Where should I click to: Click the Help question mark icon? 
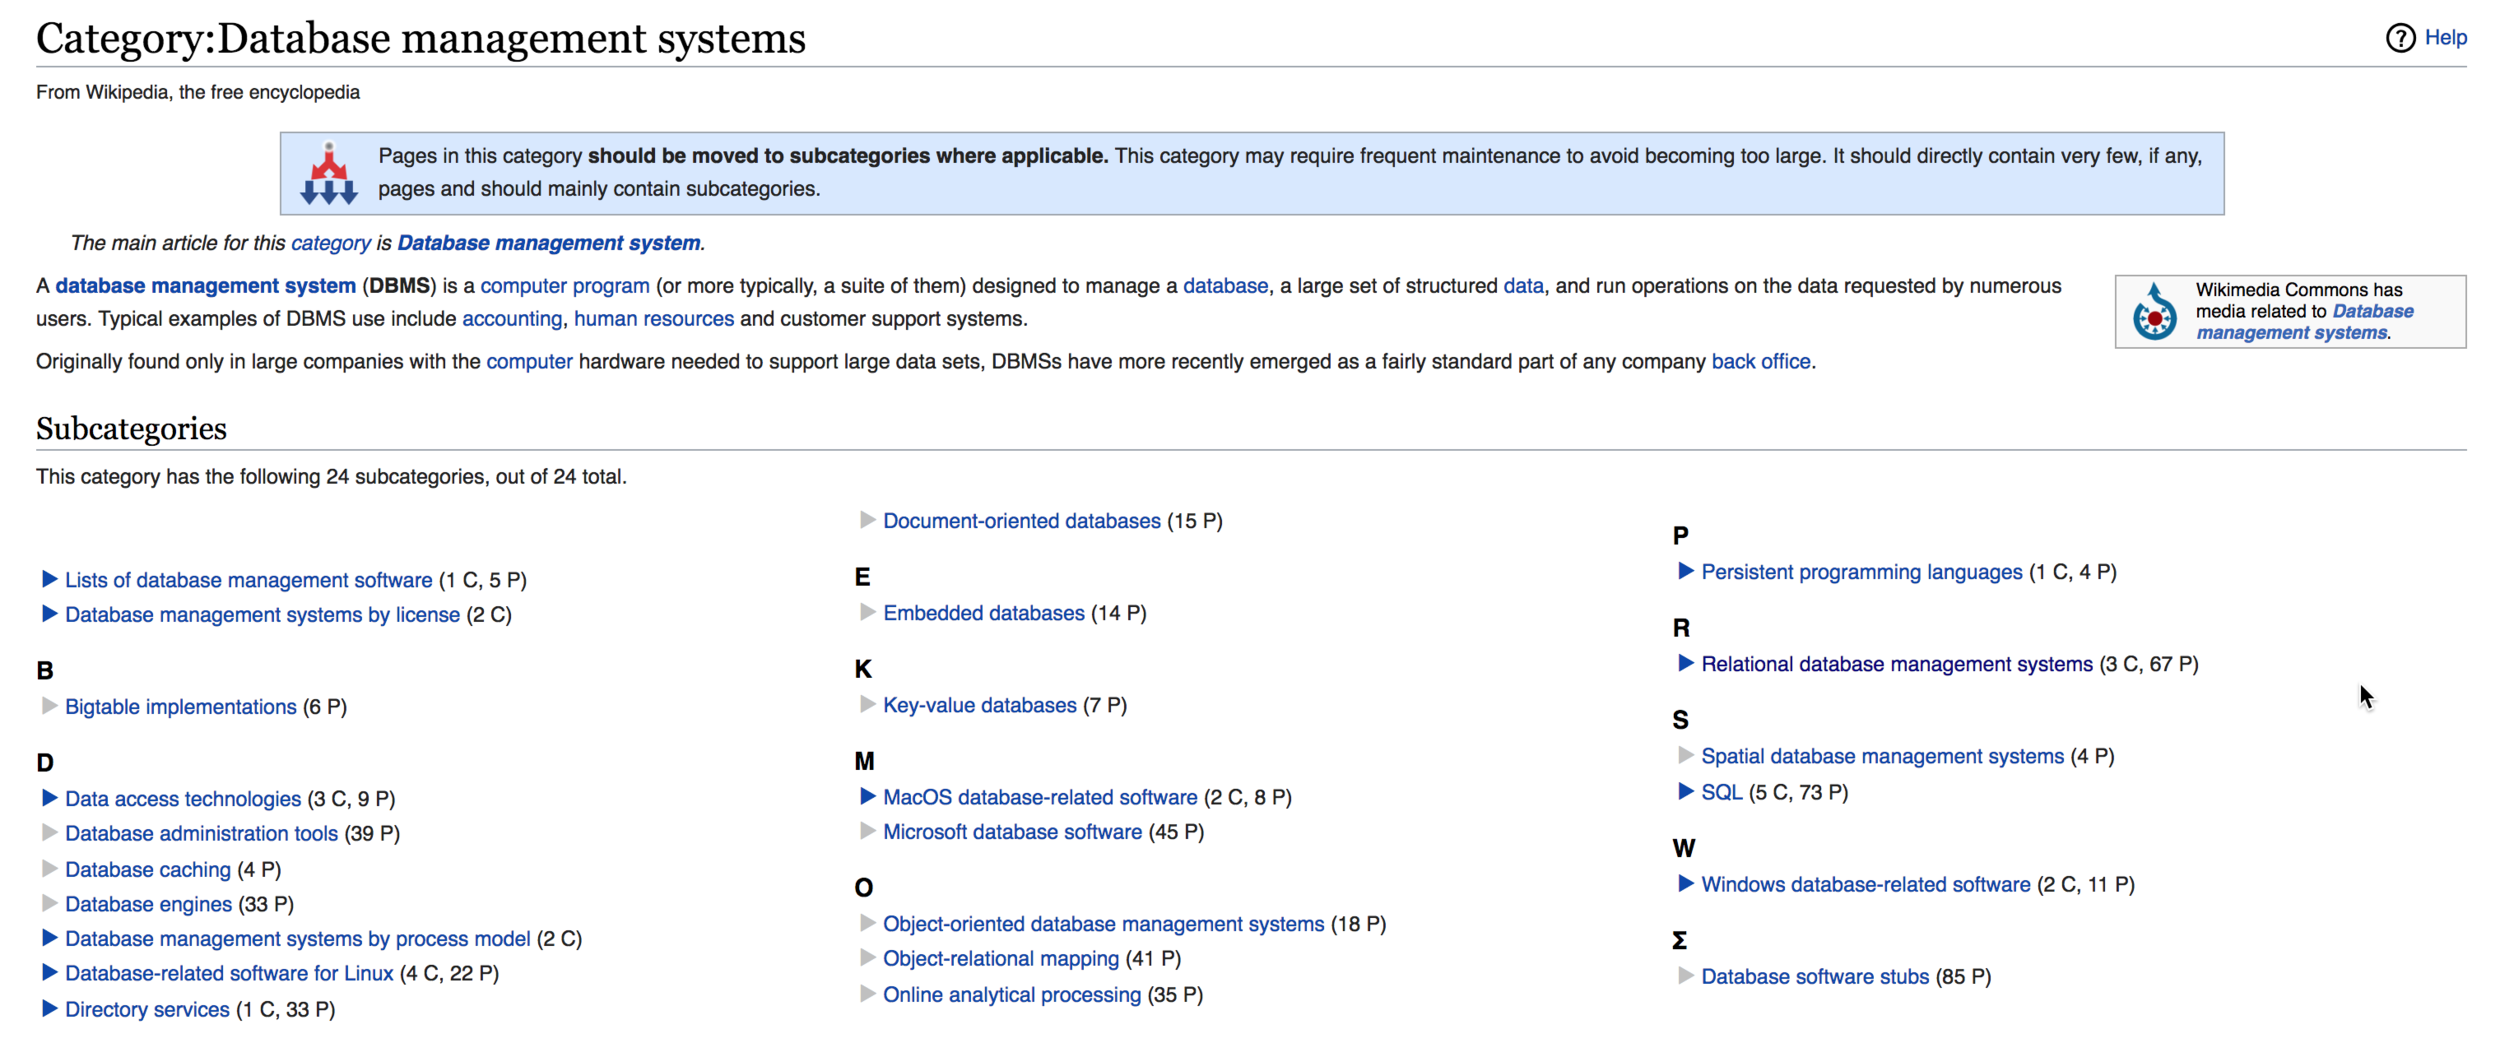click(x=2400, y=38)
